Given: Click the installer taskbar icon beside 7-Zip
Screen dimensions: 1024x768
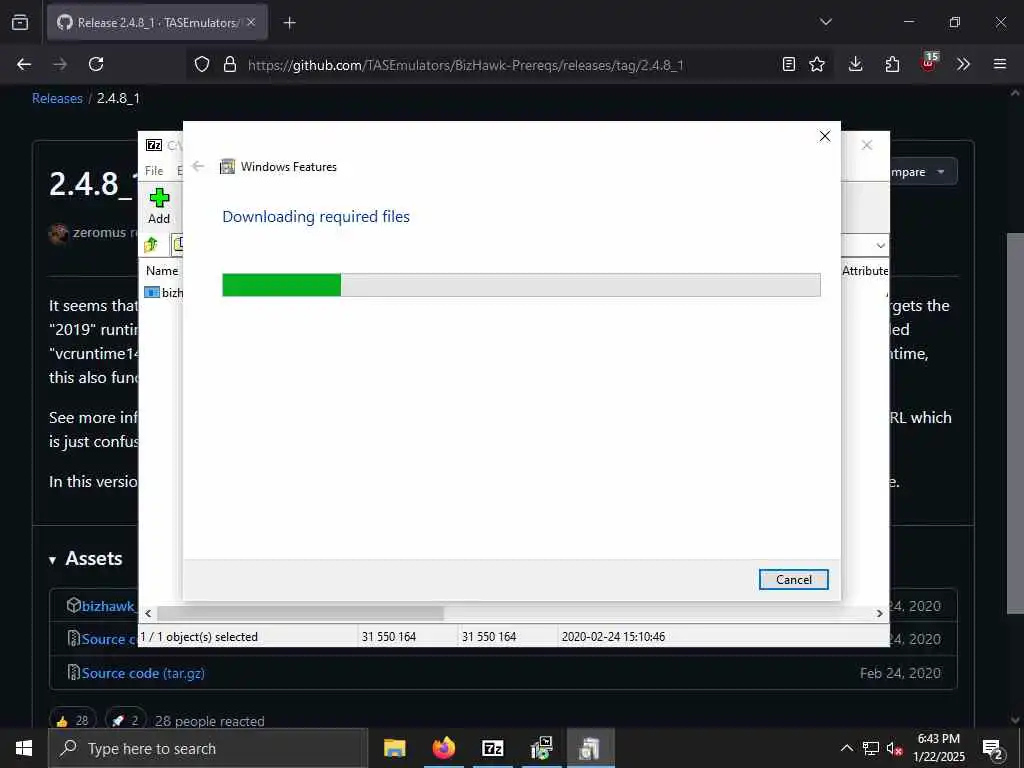Looking at the screenshot, I should (542, 748).
